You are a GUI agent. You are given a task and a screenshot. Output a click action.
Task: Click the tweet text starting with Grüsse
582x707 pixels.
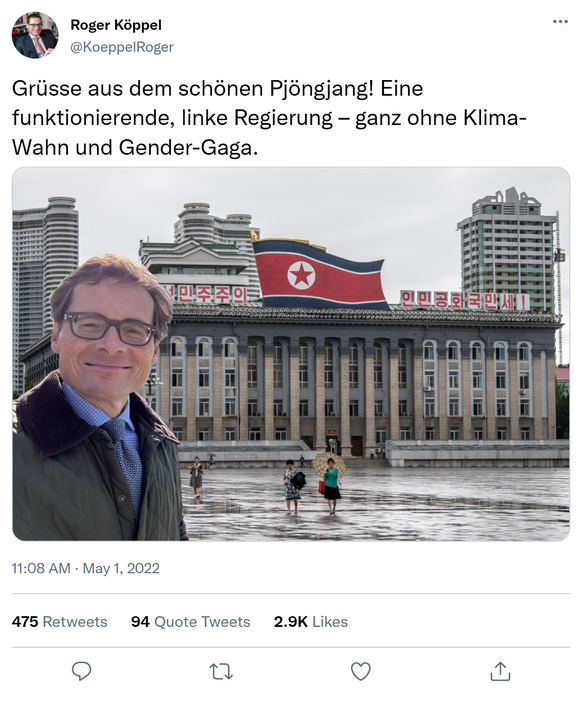tap(269, 118)
